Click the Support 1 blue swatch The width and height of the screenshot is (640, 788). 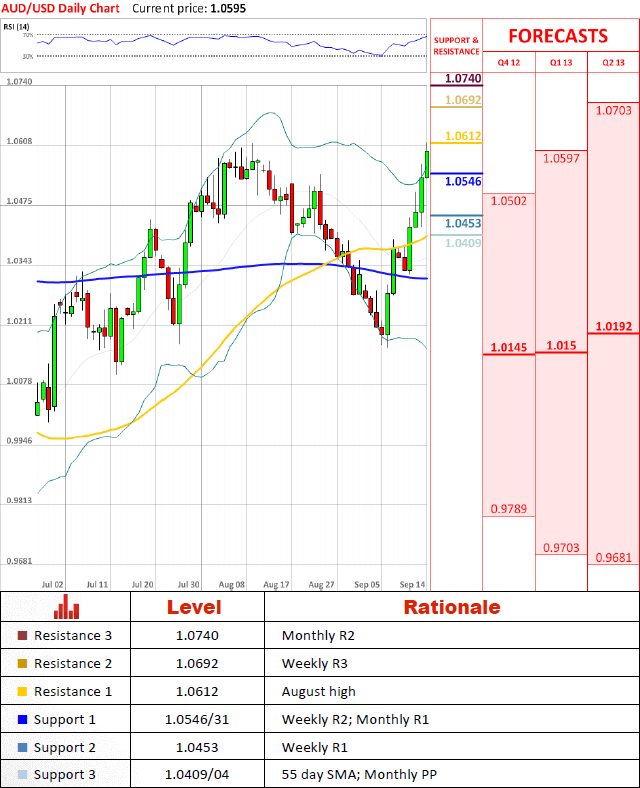pyautogui.click(x=23, y=720)
